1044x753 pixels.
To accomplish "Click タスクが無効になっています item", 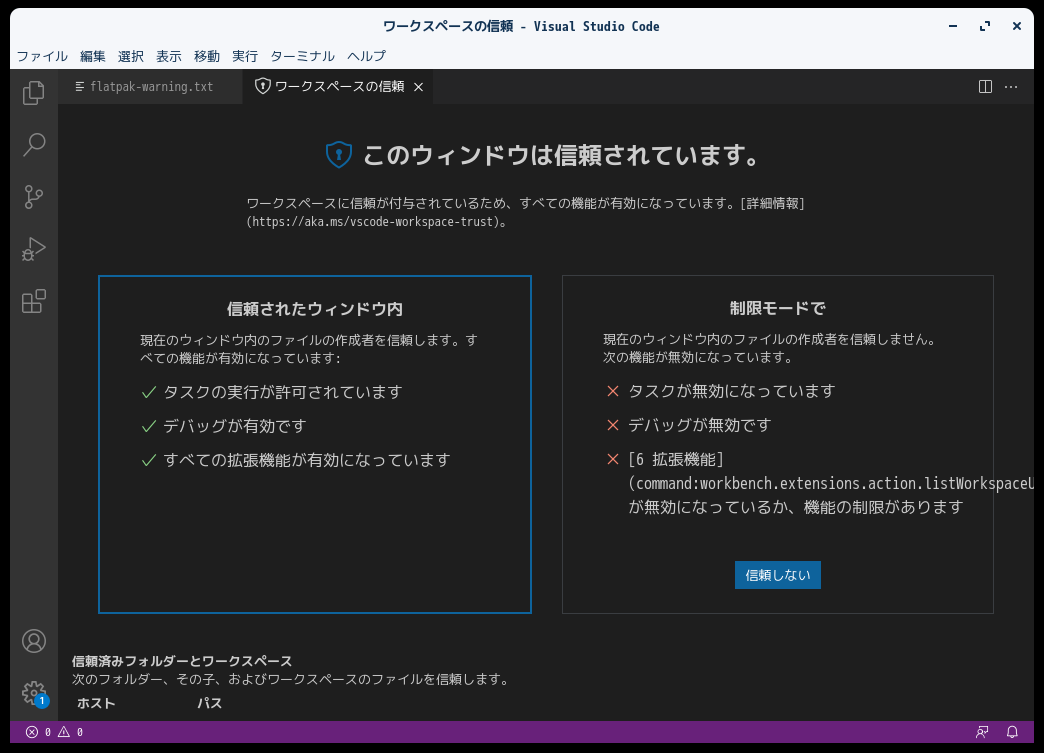I will click(x=731, y=391).
